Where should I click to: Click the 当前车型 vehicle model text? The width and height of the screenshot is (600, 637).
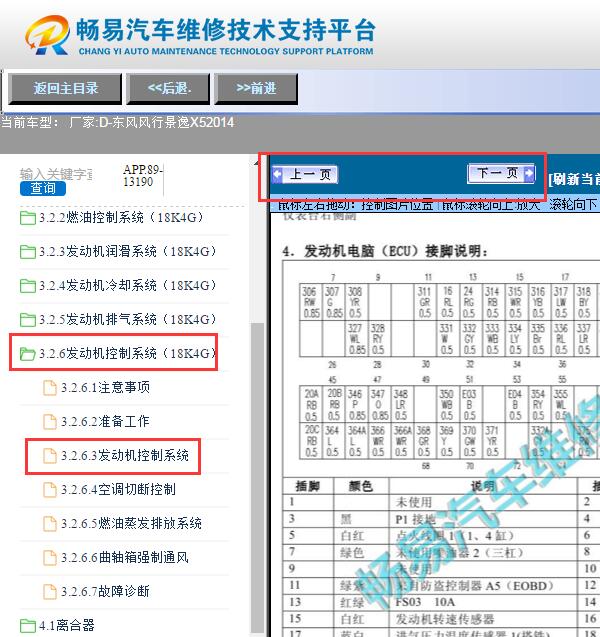(118, 122)
